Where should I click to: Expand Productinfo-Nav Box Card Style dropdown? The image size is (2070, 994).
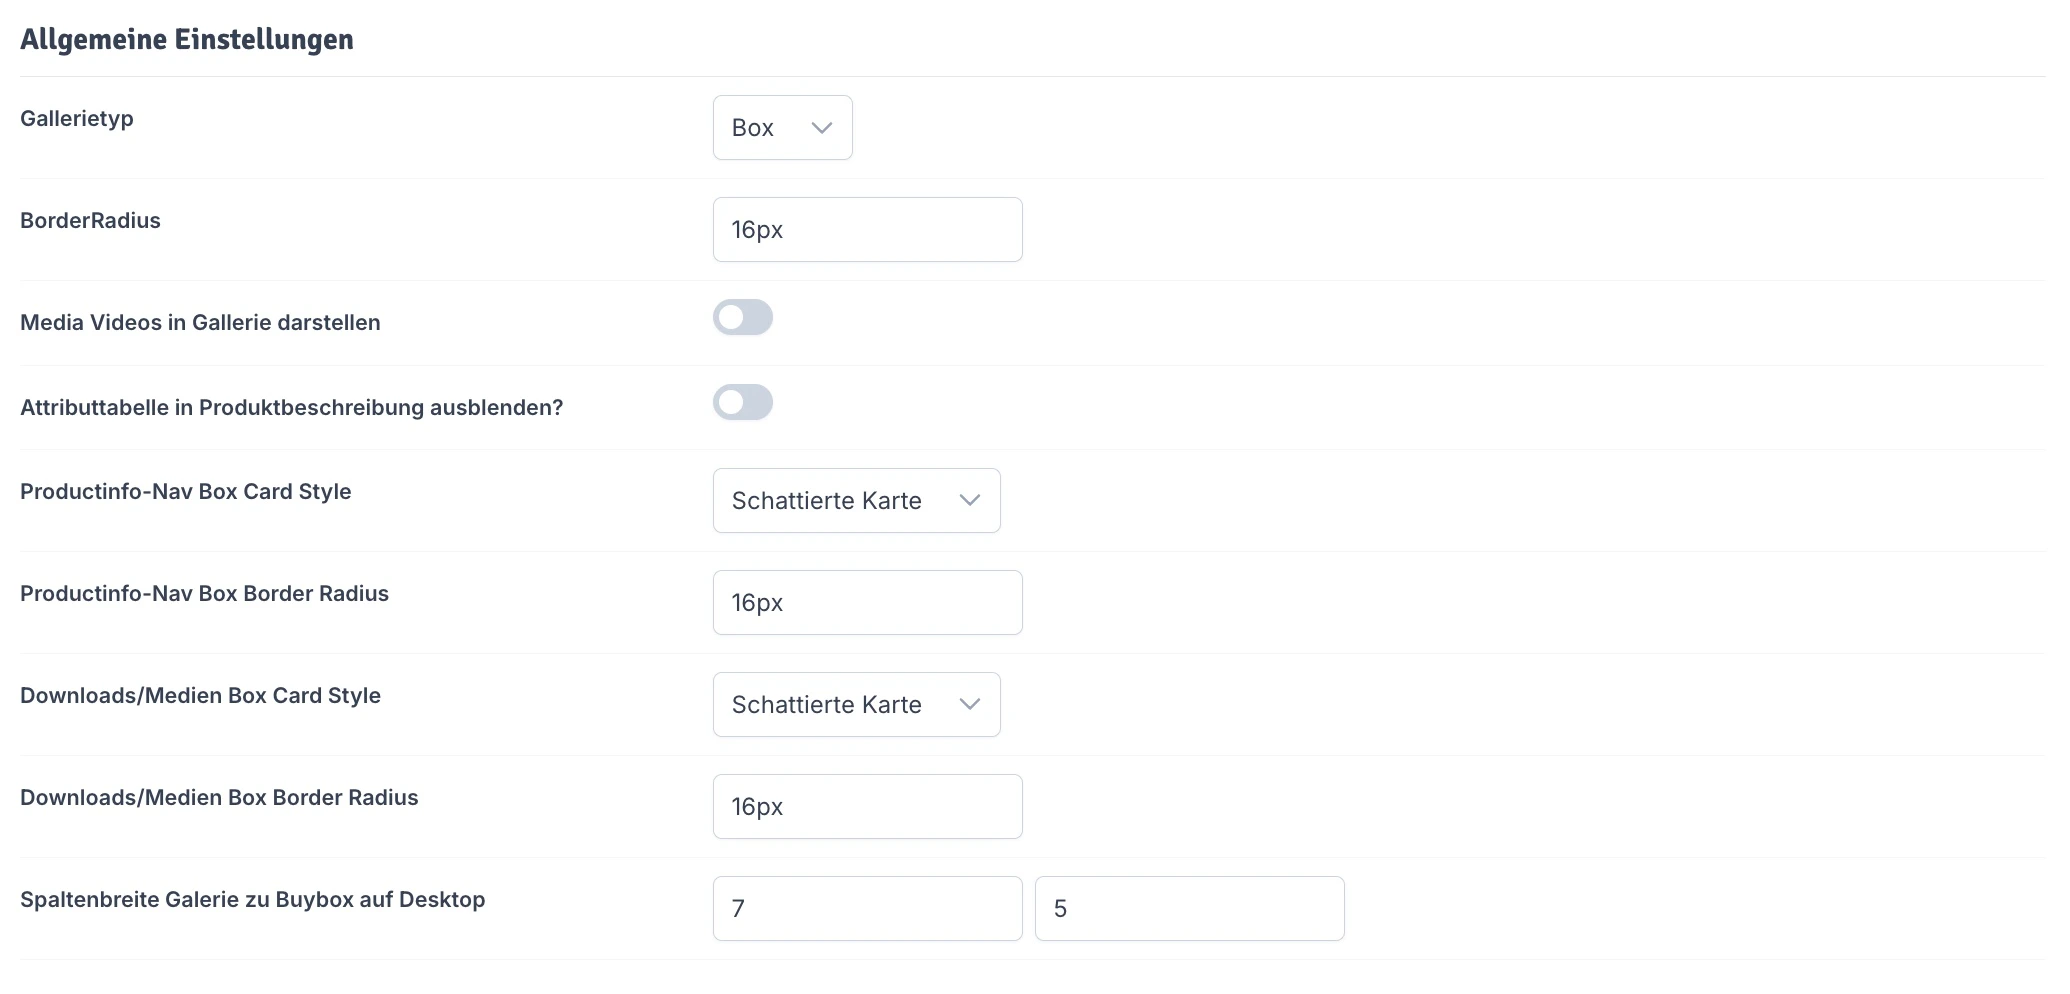click(856, 501)
